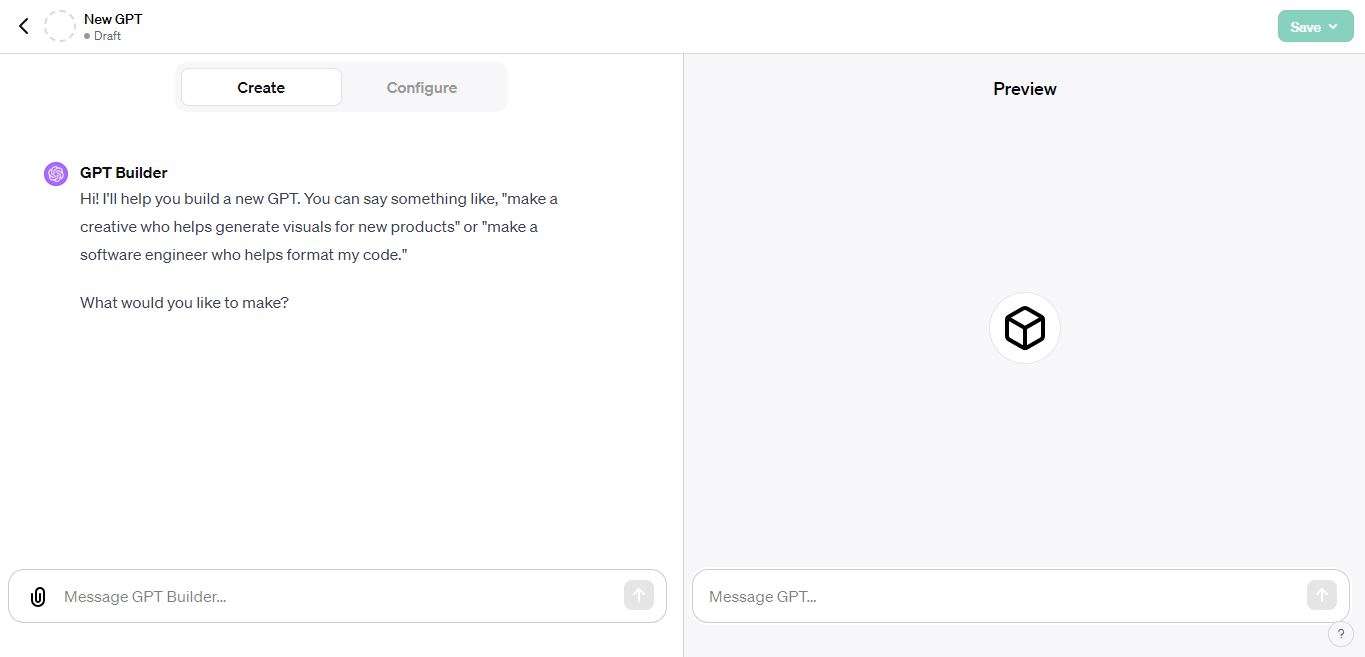Click the Message GPT input in Preview
Image resolution: width=1365 pixels, height=657 pixels.
tap(1000, 596)
